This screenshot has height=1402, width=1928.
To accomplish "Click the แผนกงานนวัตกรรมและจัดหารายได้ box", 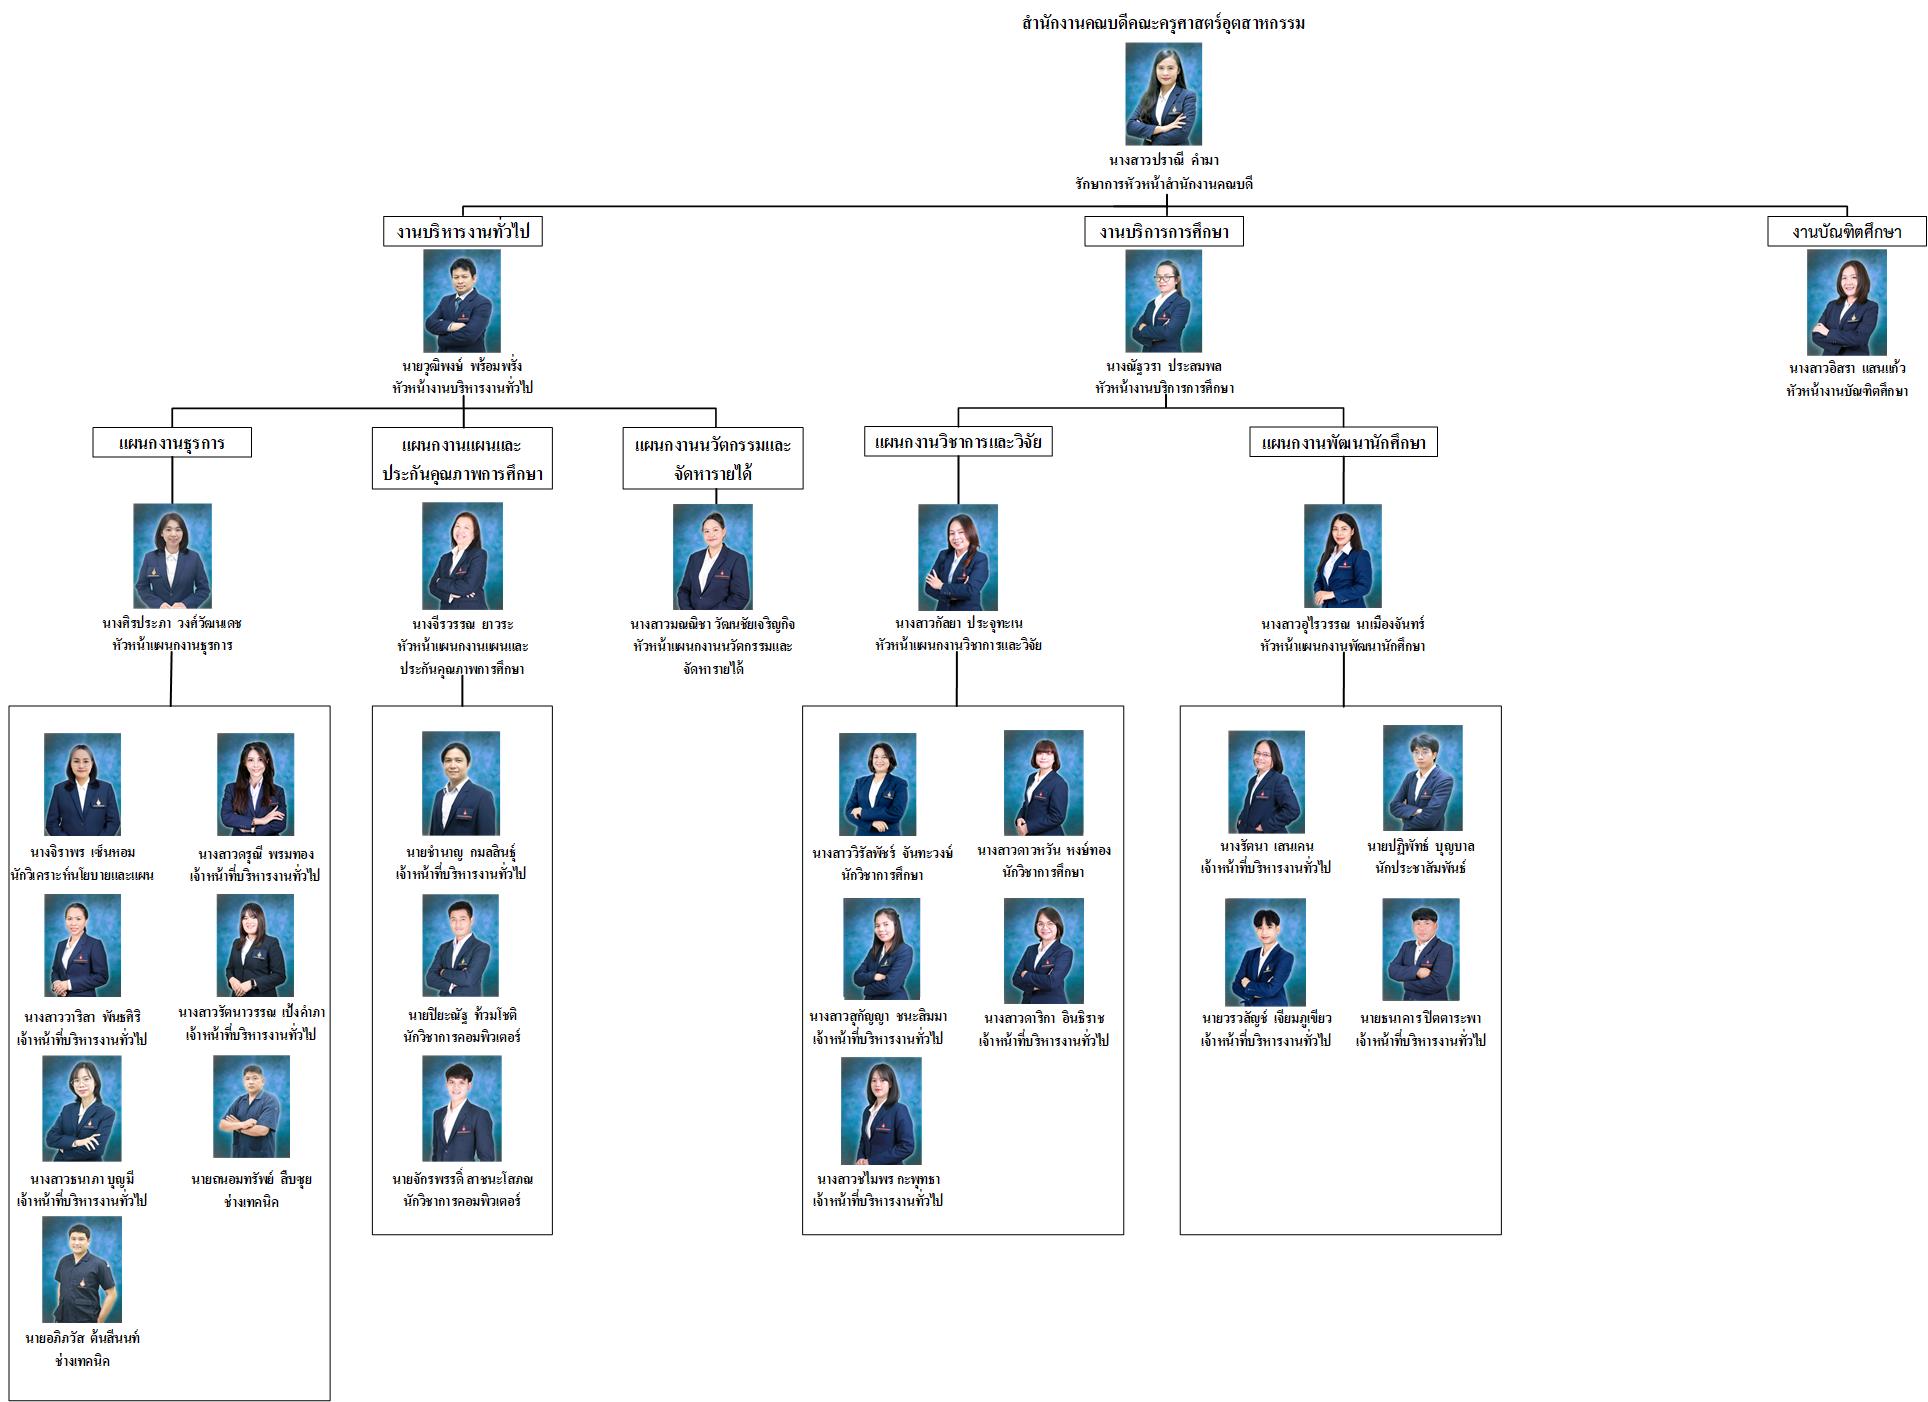I will tap(712, 459).
